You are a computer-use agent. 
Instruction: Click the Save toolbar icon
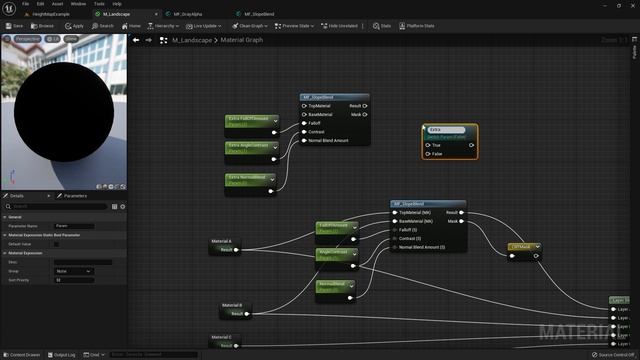14,26
